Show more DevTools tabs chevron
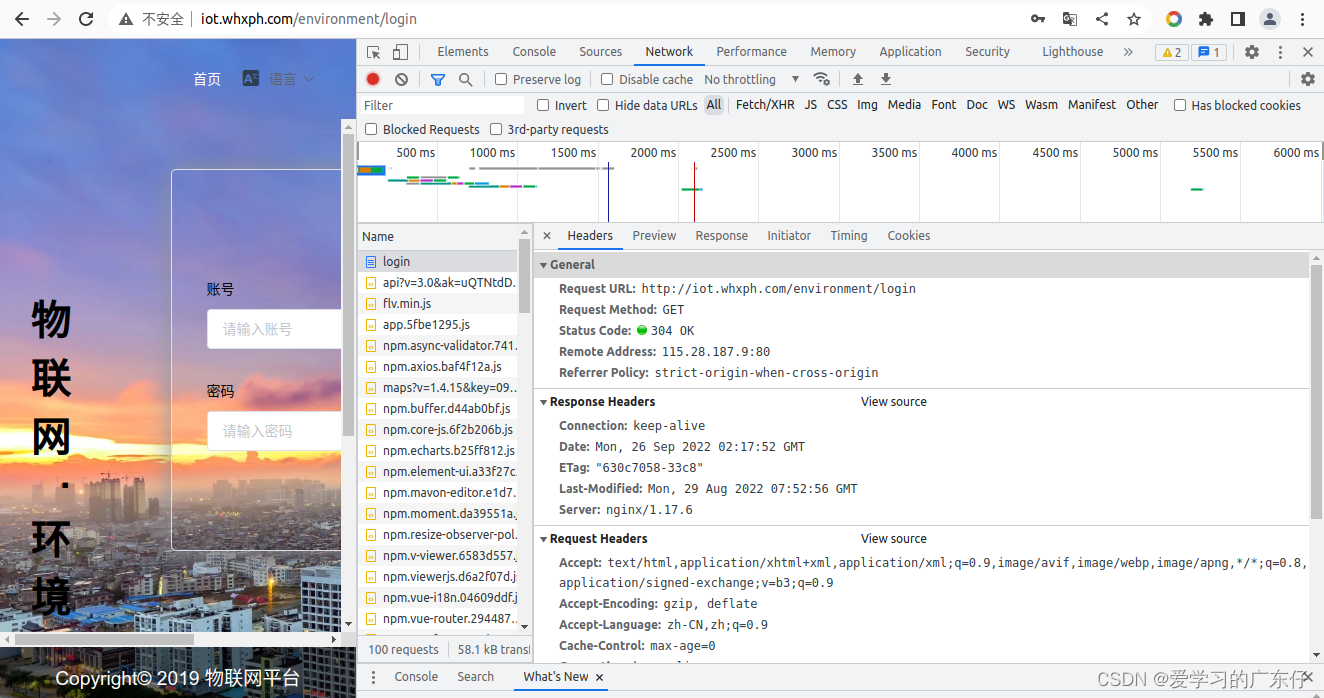1324x698 pixels. 1128,52
